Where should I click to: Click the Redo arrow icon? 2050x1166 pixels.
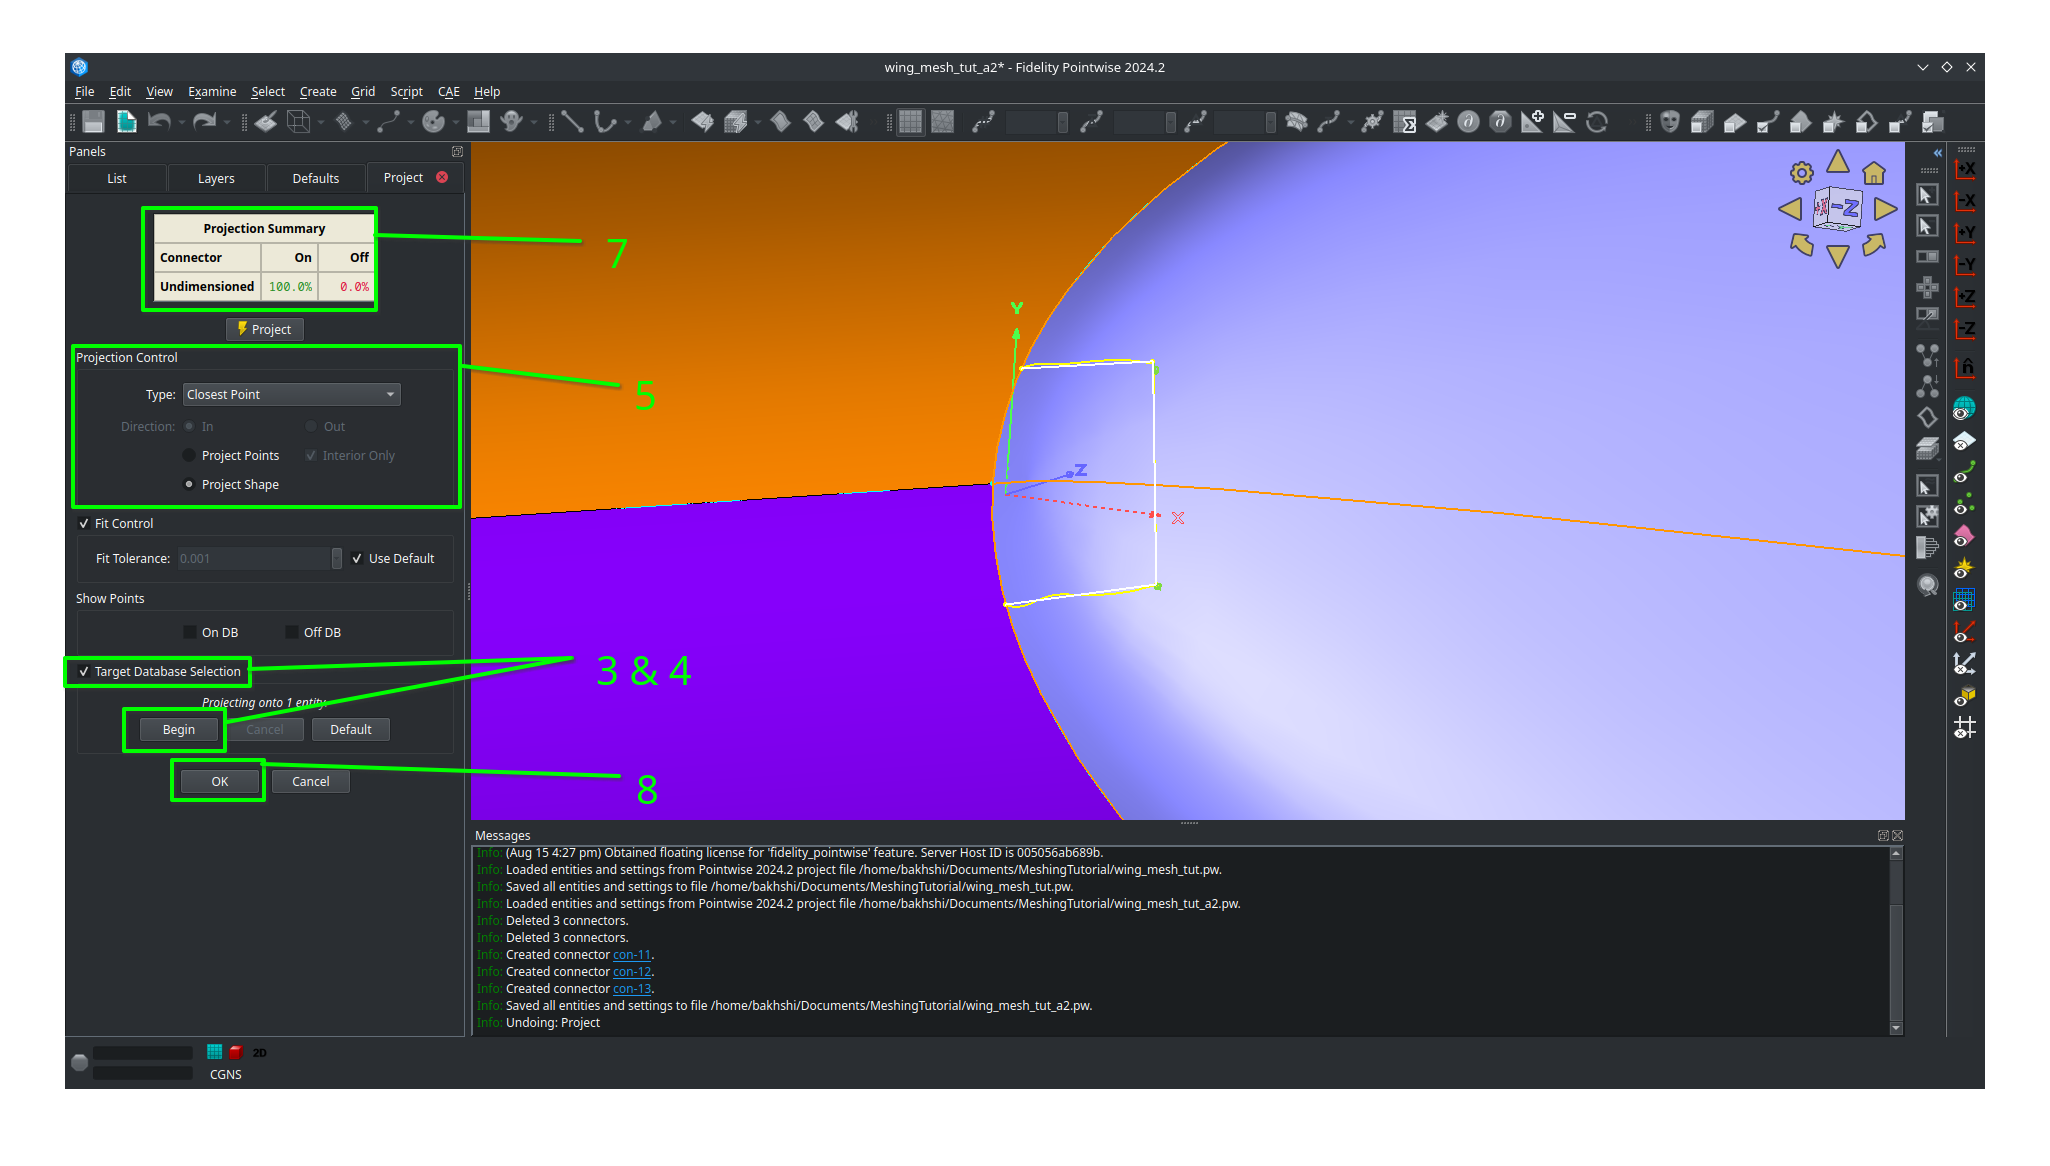[x=207, y=121]
